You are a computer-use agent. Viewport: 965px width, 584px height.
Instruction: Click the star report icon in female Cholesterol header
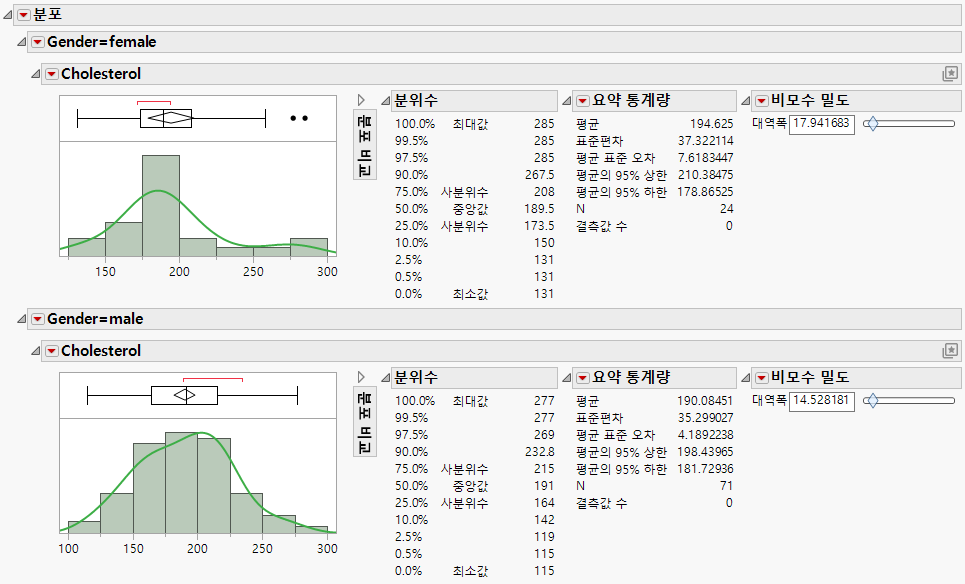(950, 73)
